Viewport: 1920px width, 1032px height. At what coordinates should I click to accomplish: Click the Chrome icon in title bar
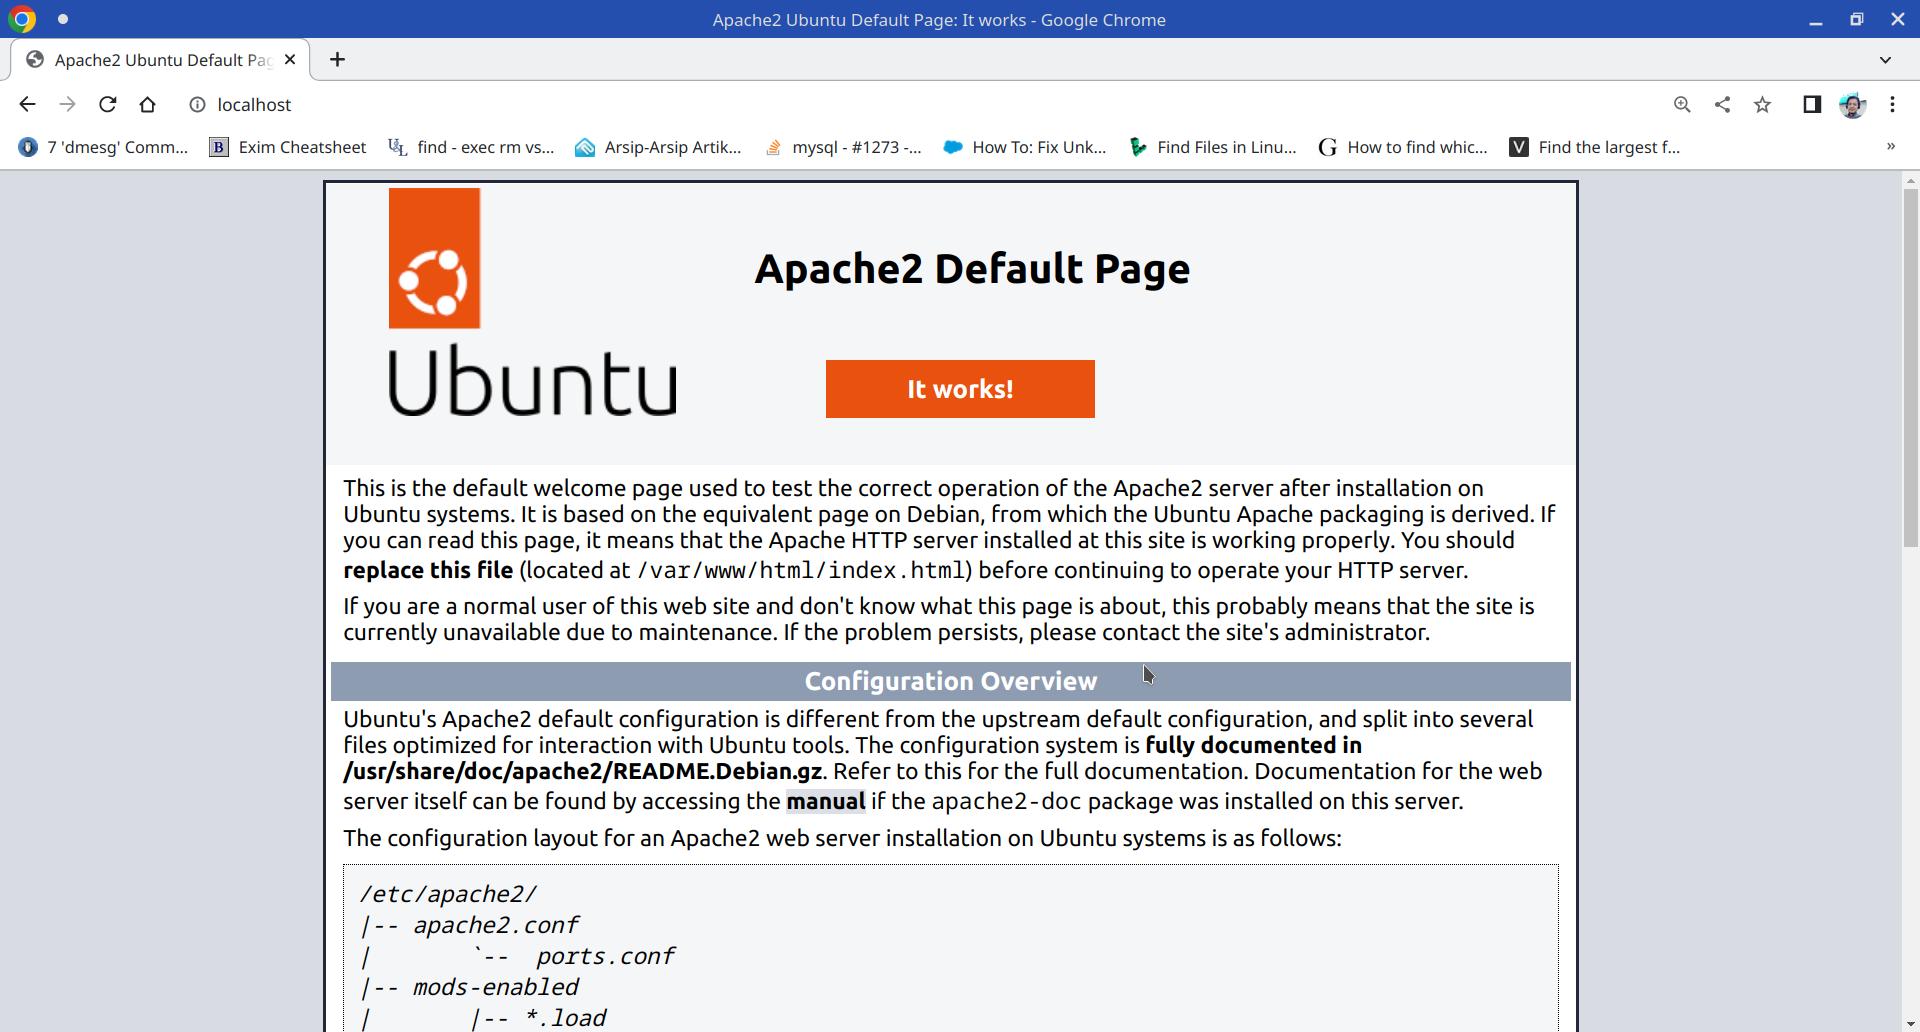tap(22, 19)
